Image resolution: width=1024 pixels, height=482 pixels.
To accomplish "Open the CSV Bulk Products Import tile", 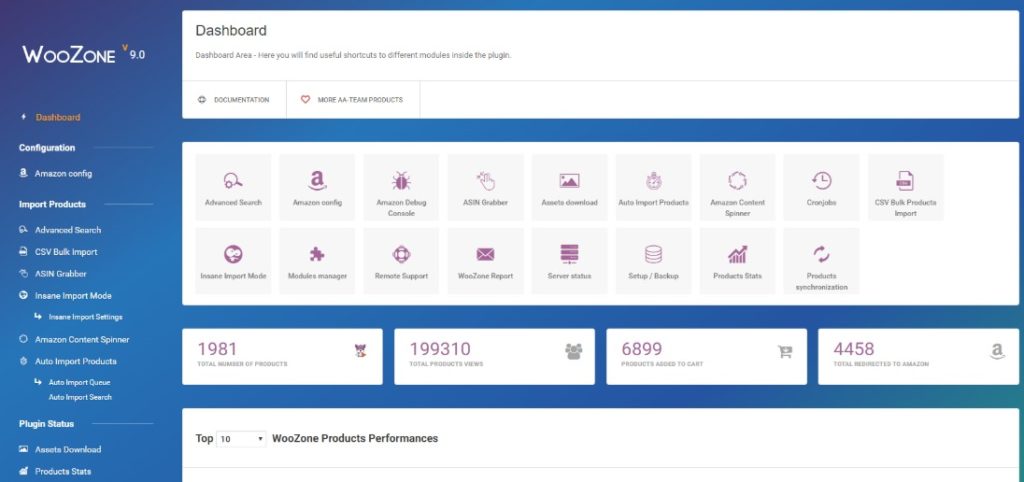I will click(x=906, y=187).
